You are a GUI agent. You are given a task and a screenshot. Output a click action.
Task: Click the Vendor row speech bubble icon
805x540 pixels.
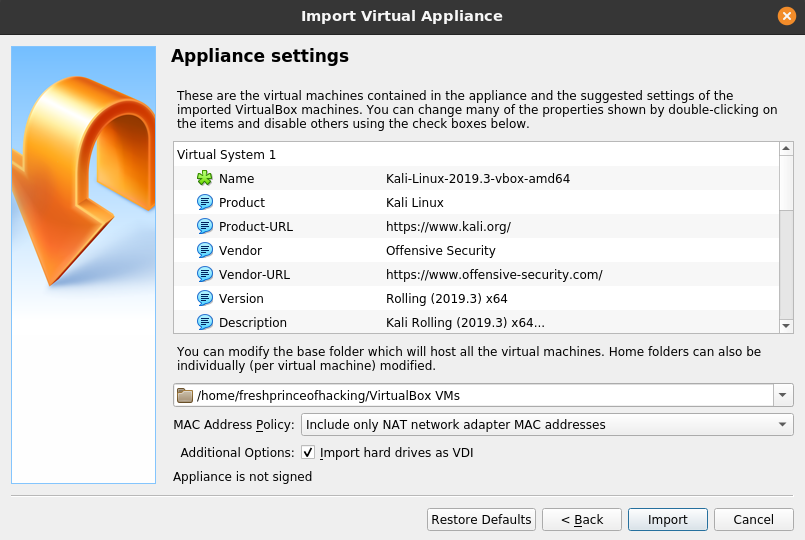pyautogui.click(x=204, y=250)
